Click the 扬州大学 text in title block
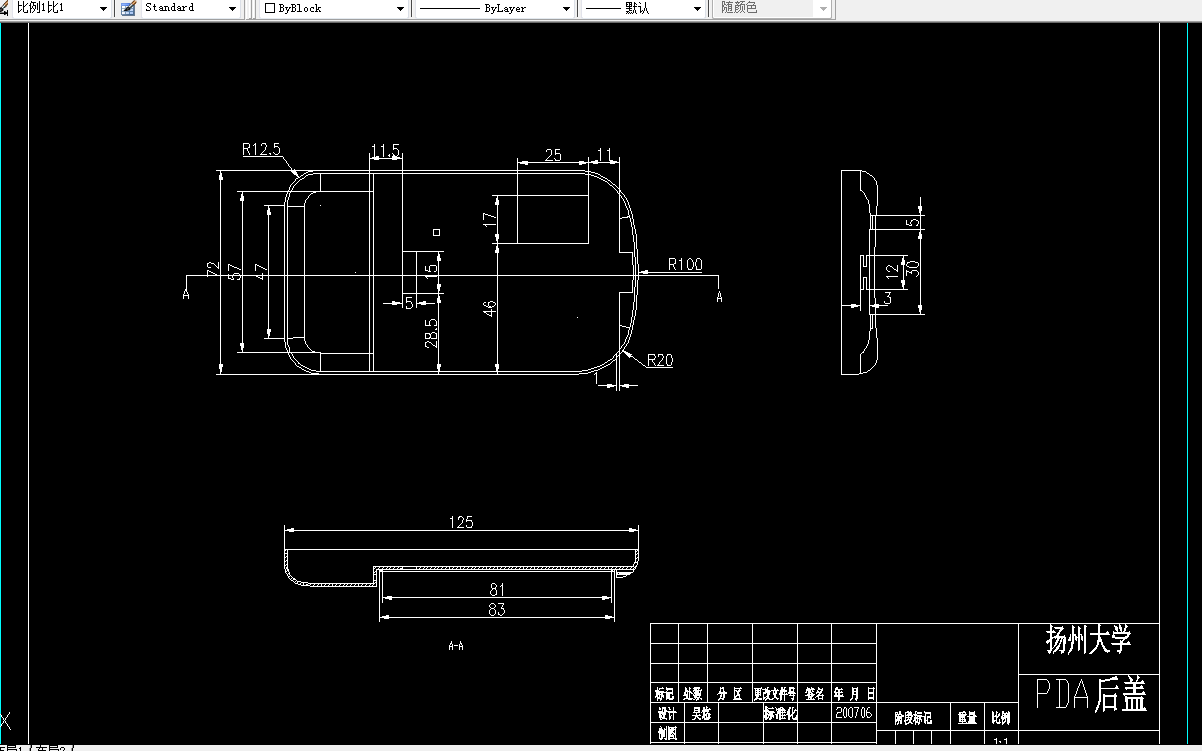 click(1090, 641)
